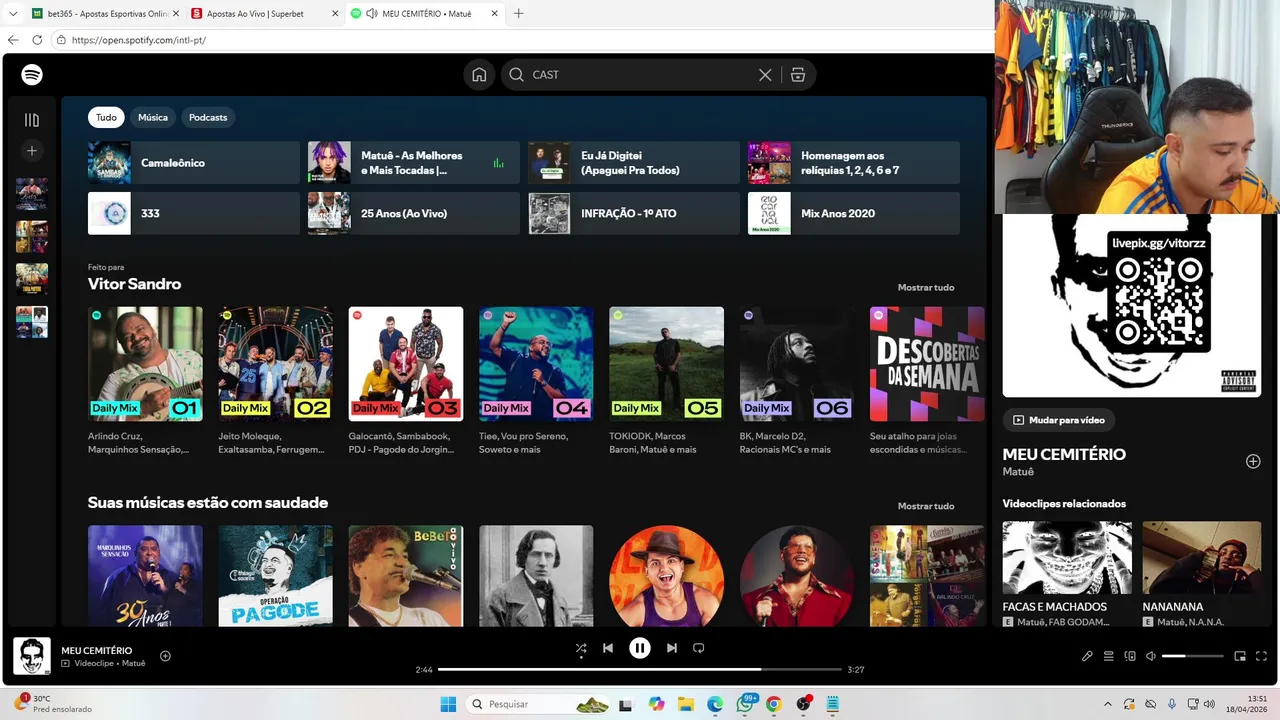Open Matuê - As Melhores playlist card
This screenshot has width=1280, height=720.
point(414,162)
